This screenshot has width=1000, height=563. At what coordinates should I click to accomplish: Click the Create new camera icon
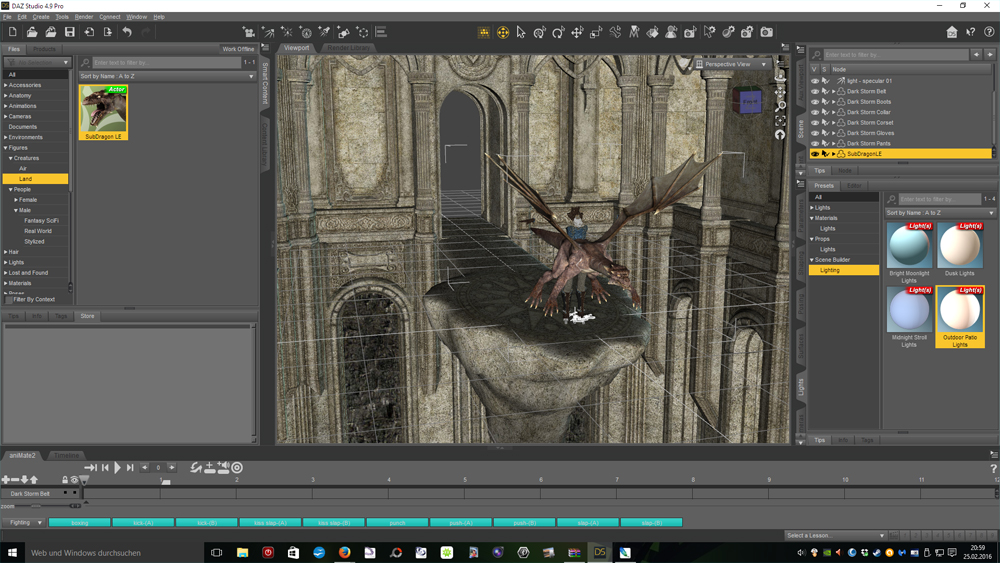pyautogui.click(x=249, y=33)
